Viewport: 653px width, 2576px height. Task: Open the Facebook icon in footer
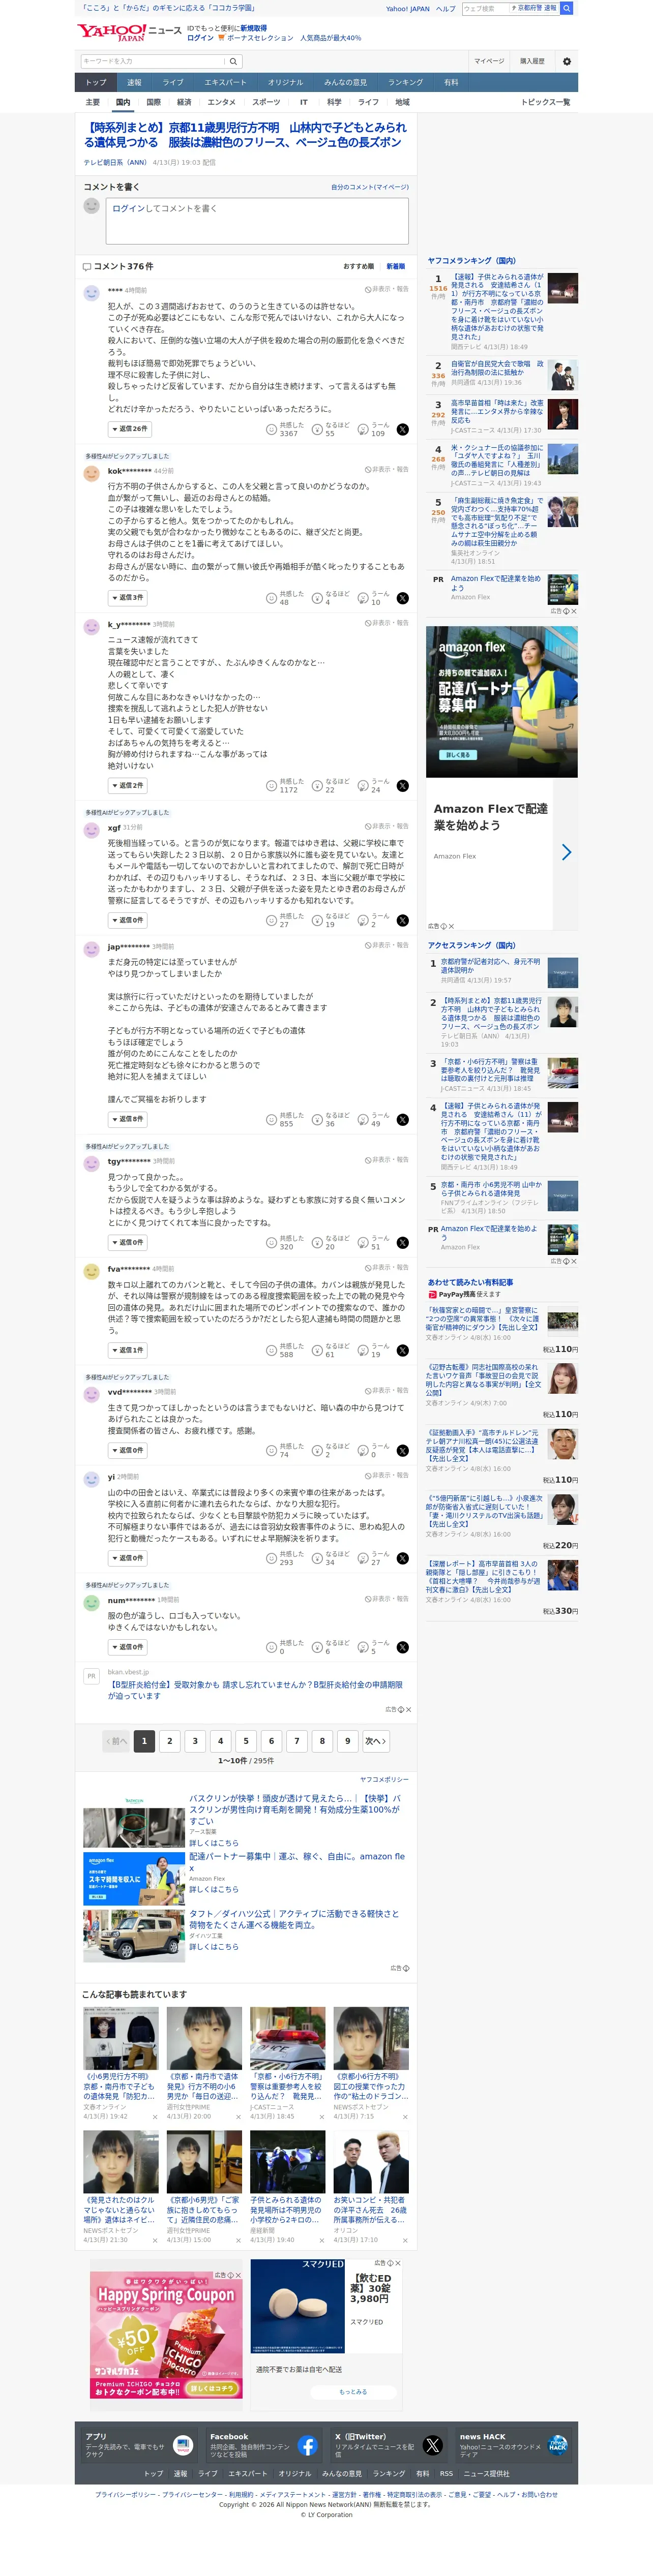tap(307, 2445)
